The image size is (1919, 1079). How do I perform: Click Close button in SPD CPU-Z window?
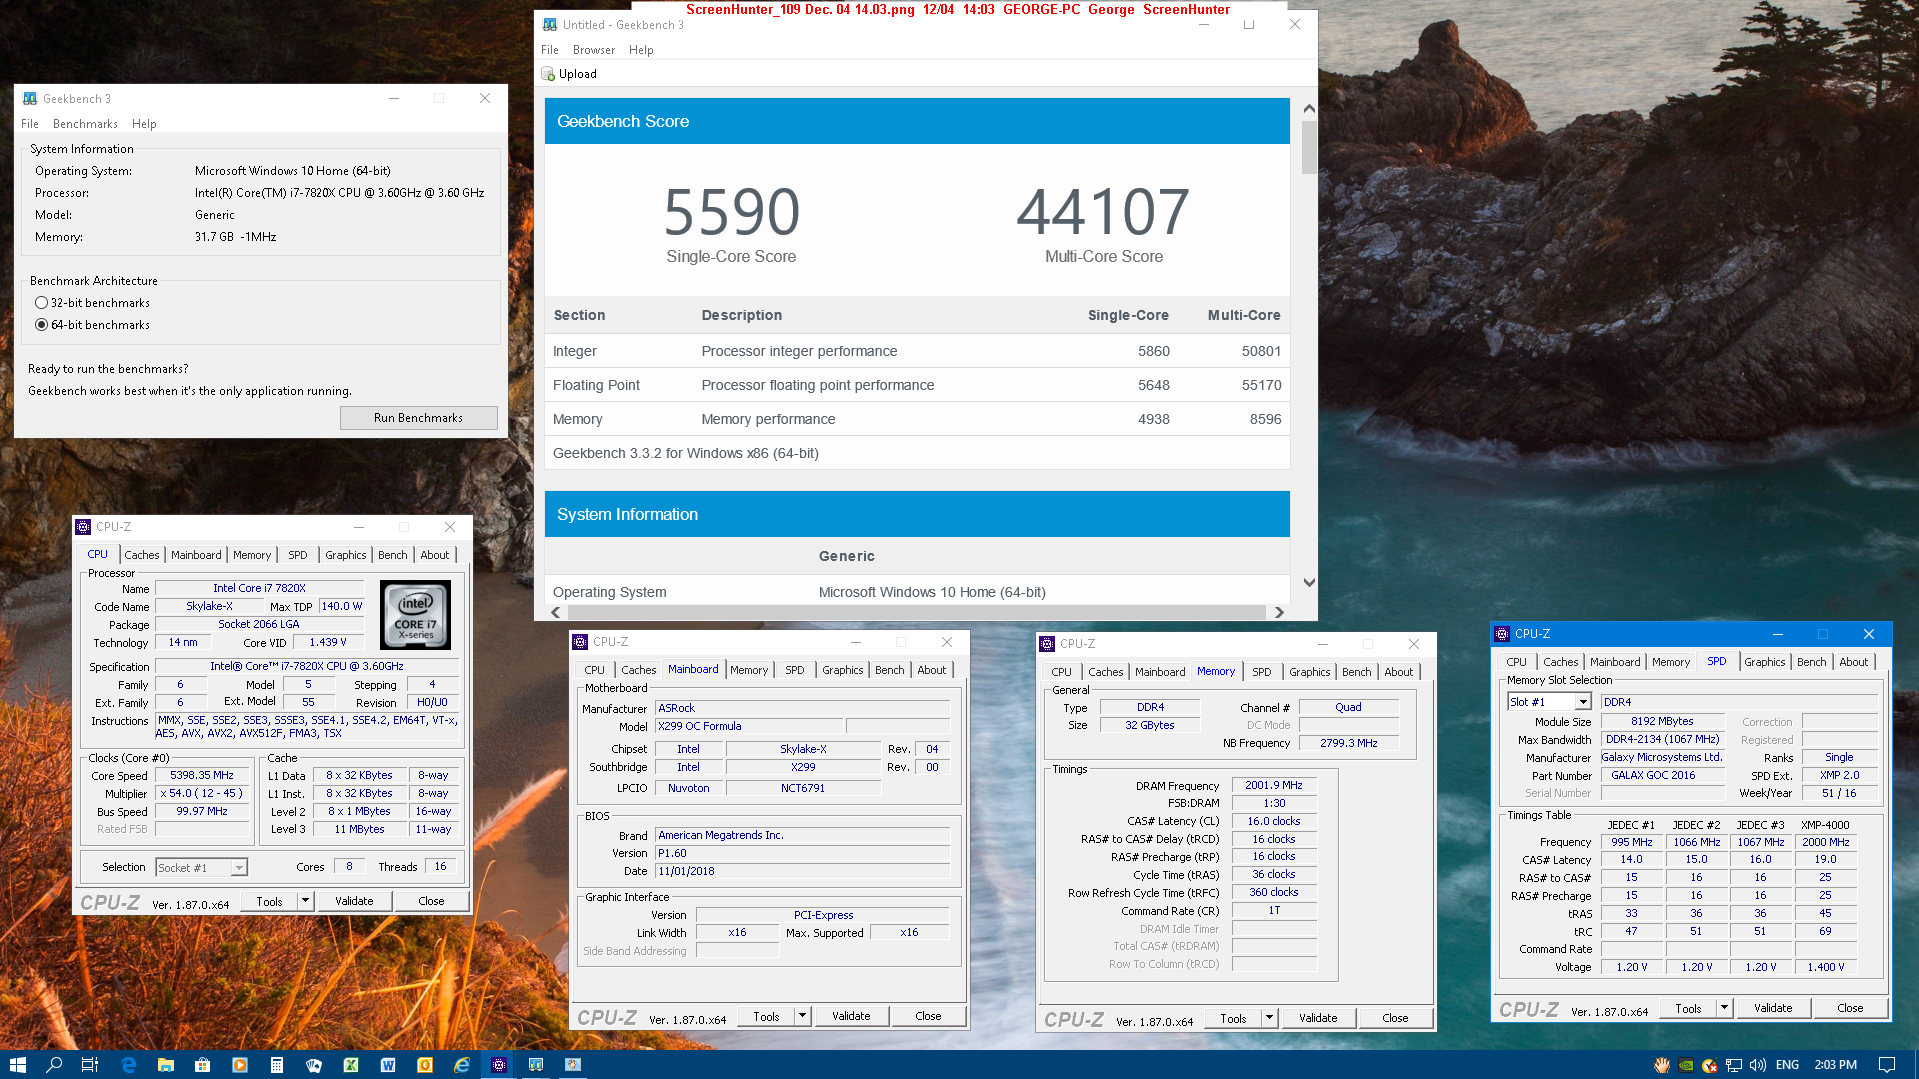(1850, 1008)
